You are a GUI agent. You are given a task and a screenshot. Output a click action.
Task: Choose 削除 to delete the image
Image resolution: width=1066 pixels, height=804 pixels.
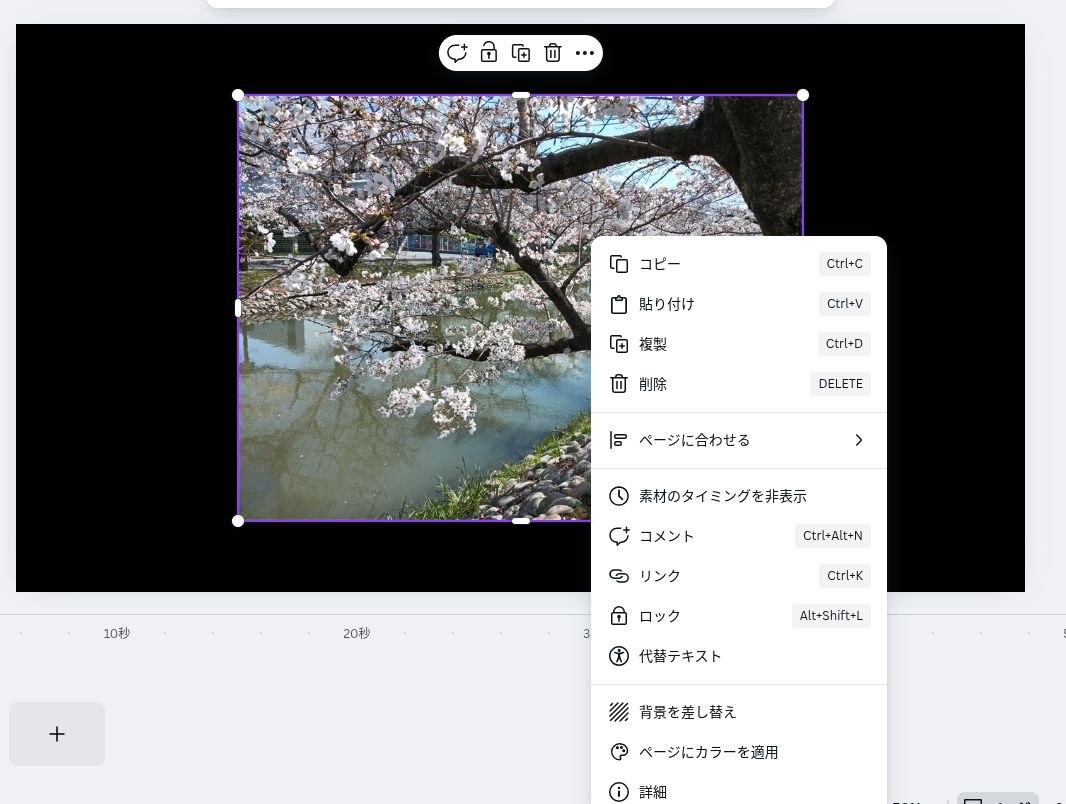(653, 384)
